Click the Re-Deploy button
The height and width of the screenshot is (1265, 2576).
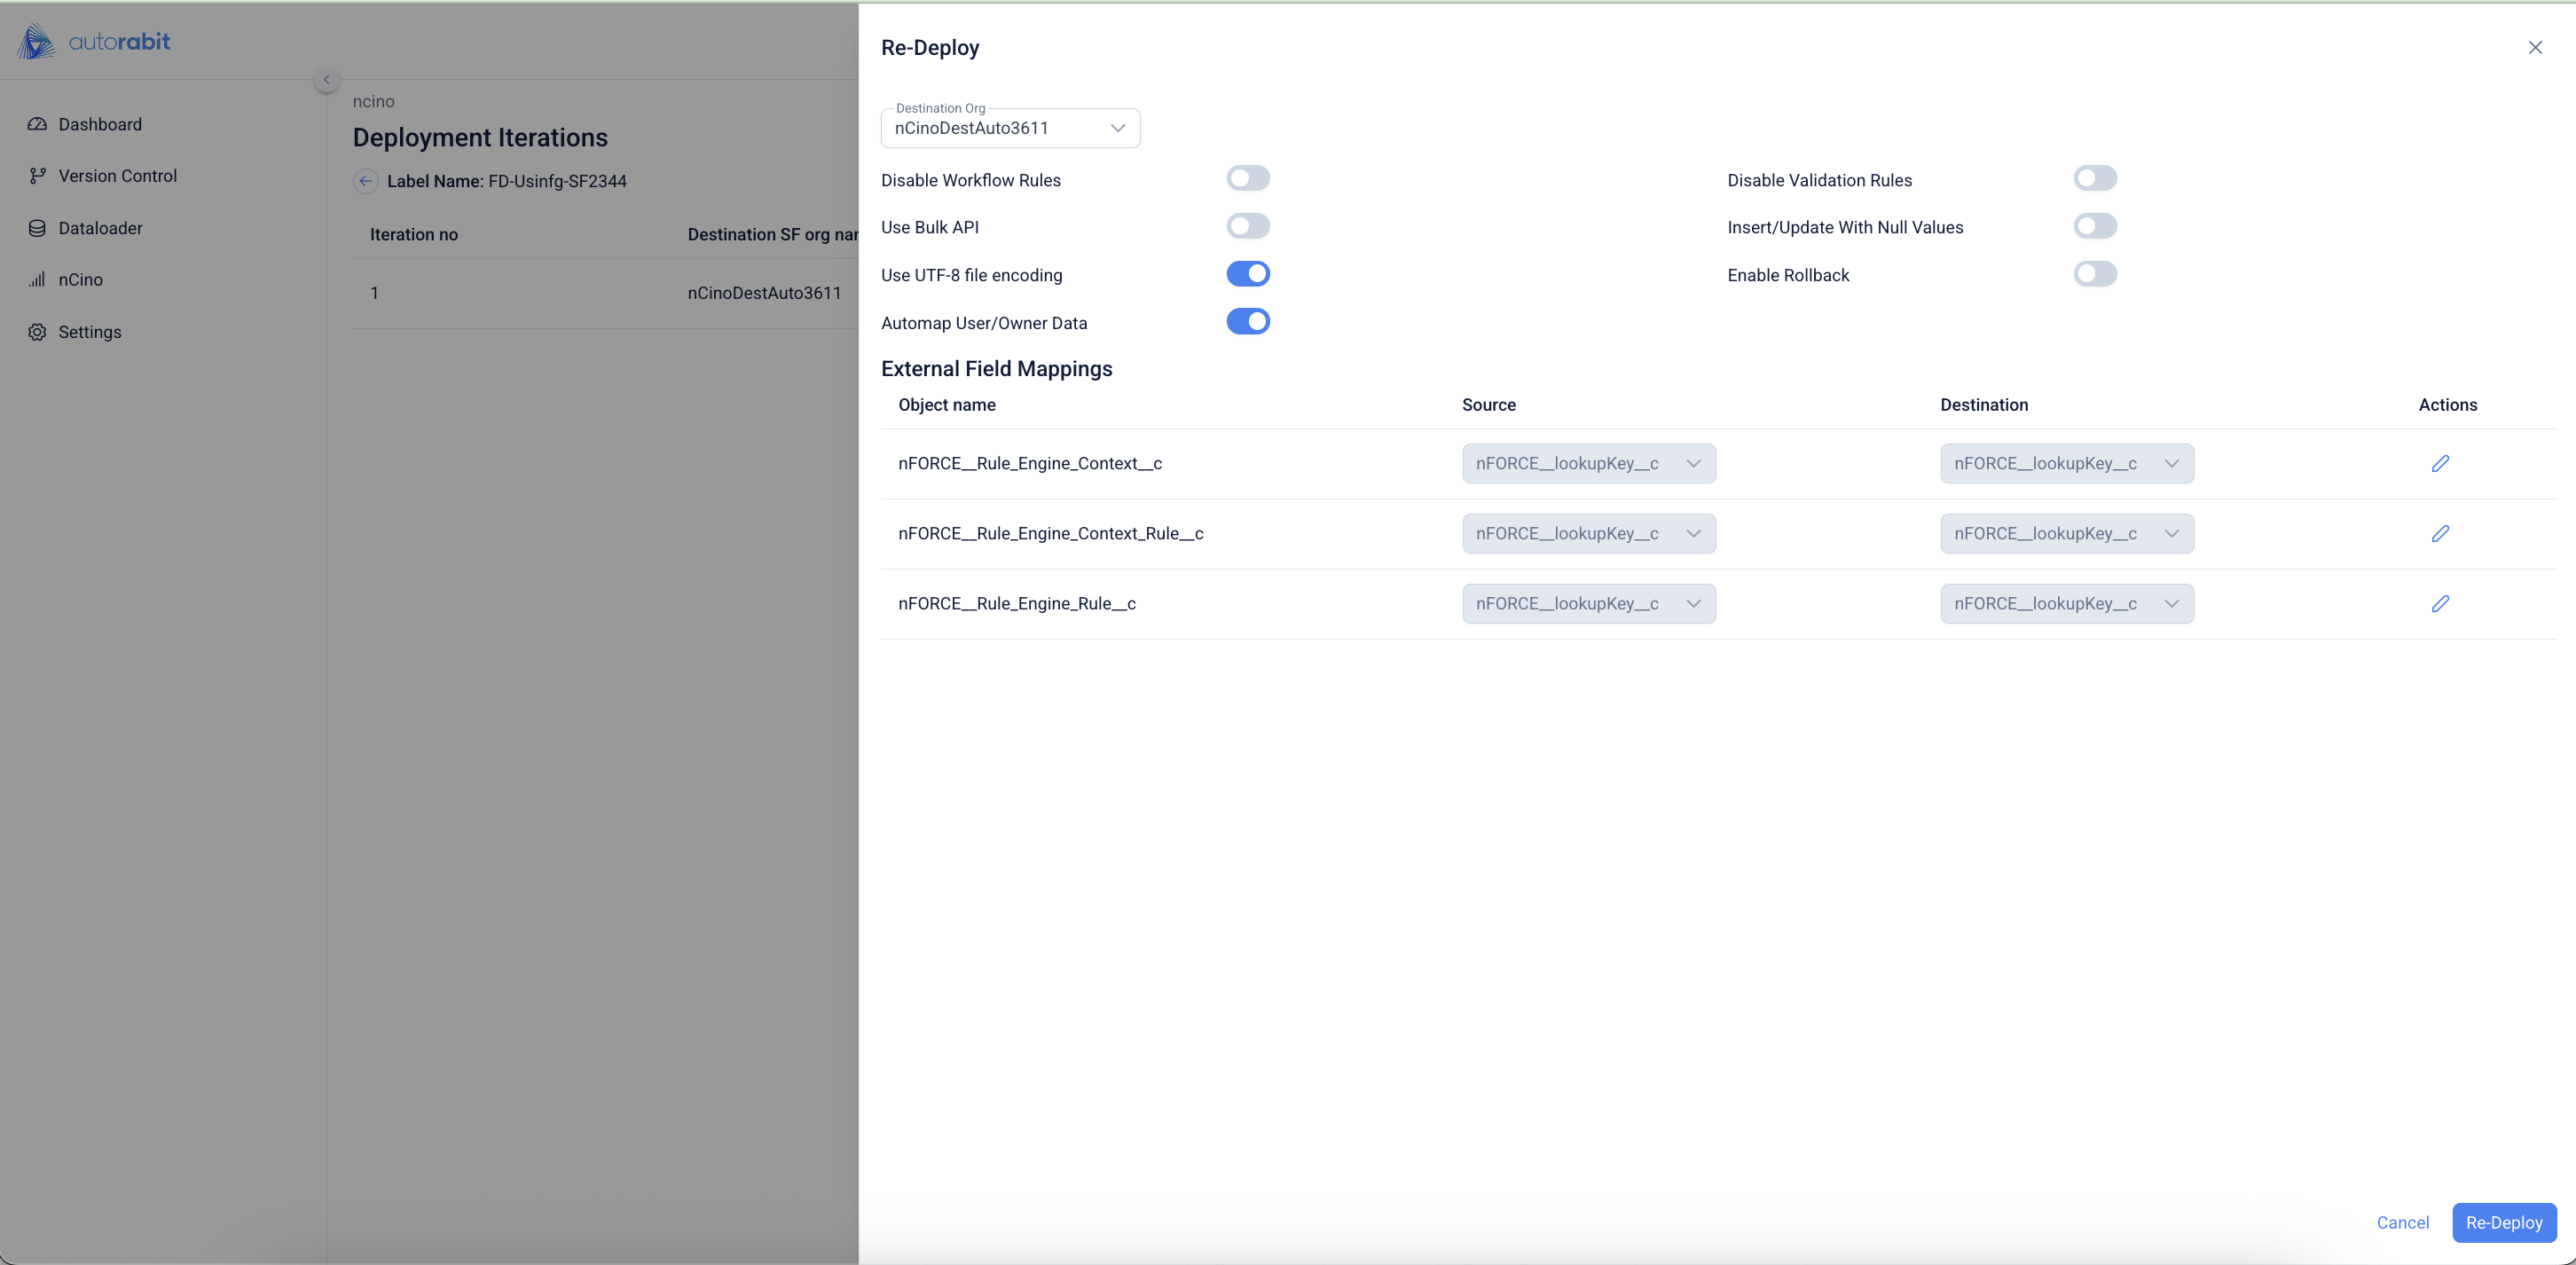point(2503,1222)
